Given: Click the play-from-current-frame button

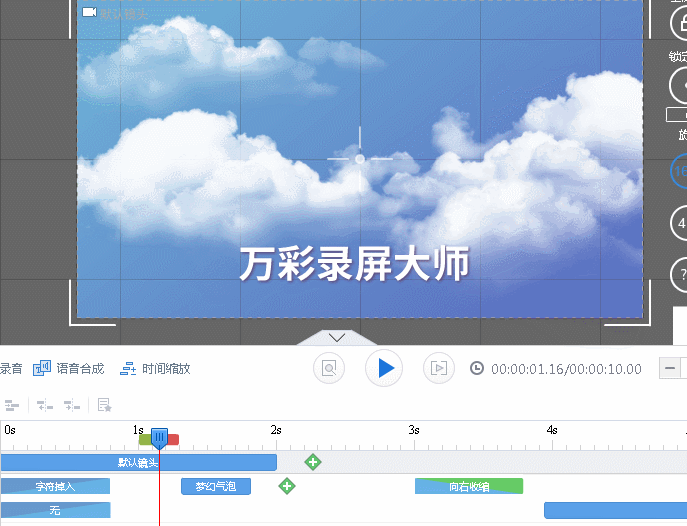Looking at the screenshot, I should (439, 368).
